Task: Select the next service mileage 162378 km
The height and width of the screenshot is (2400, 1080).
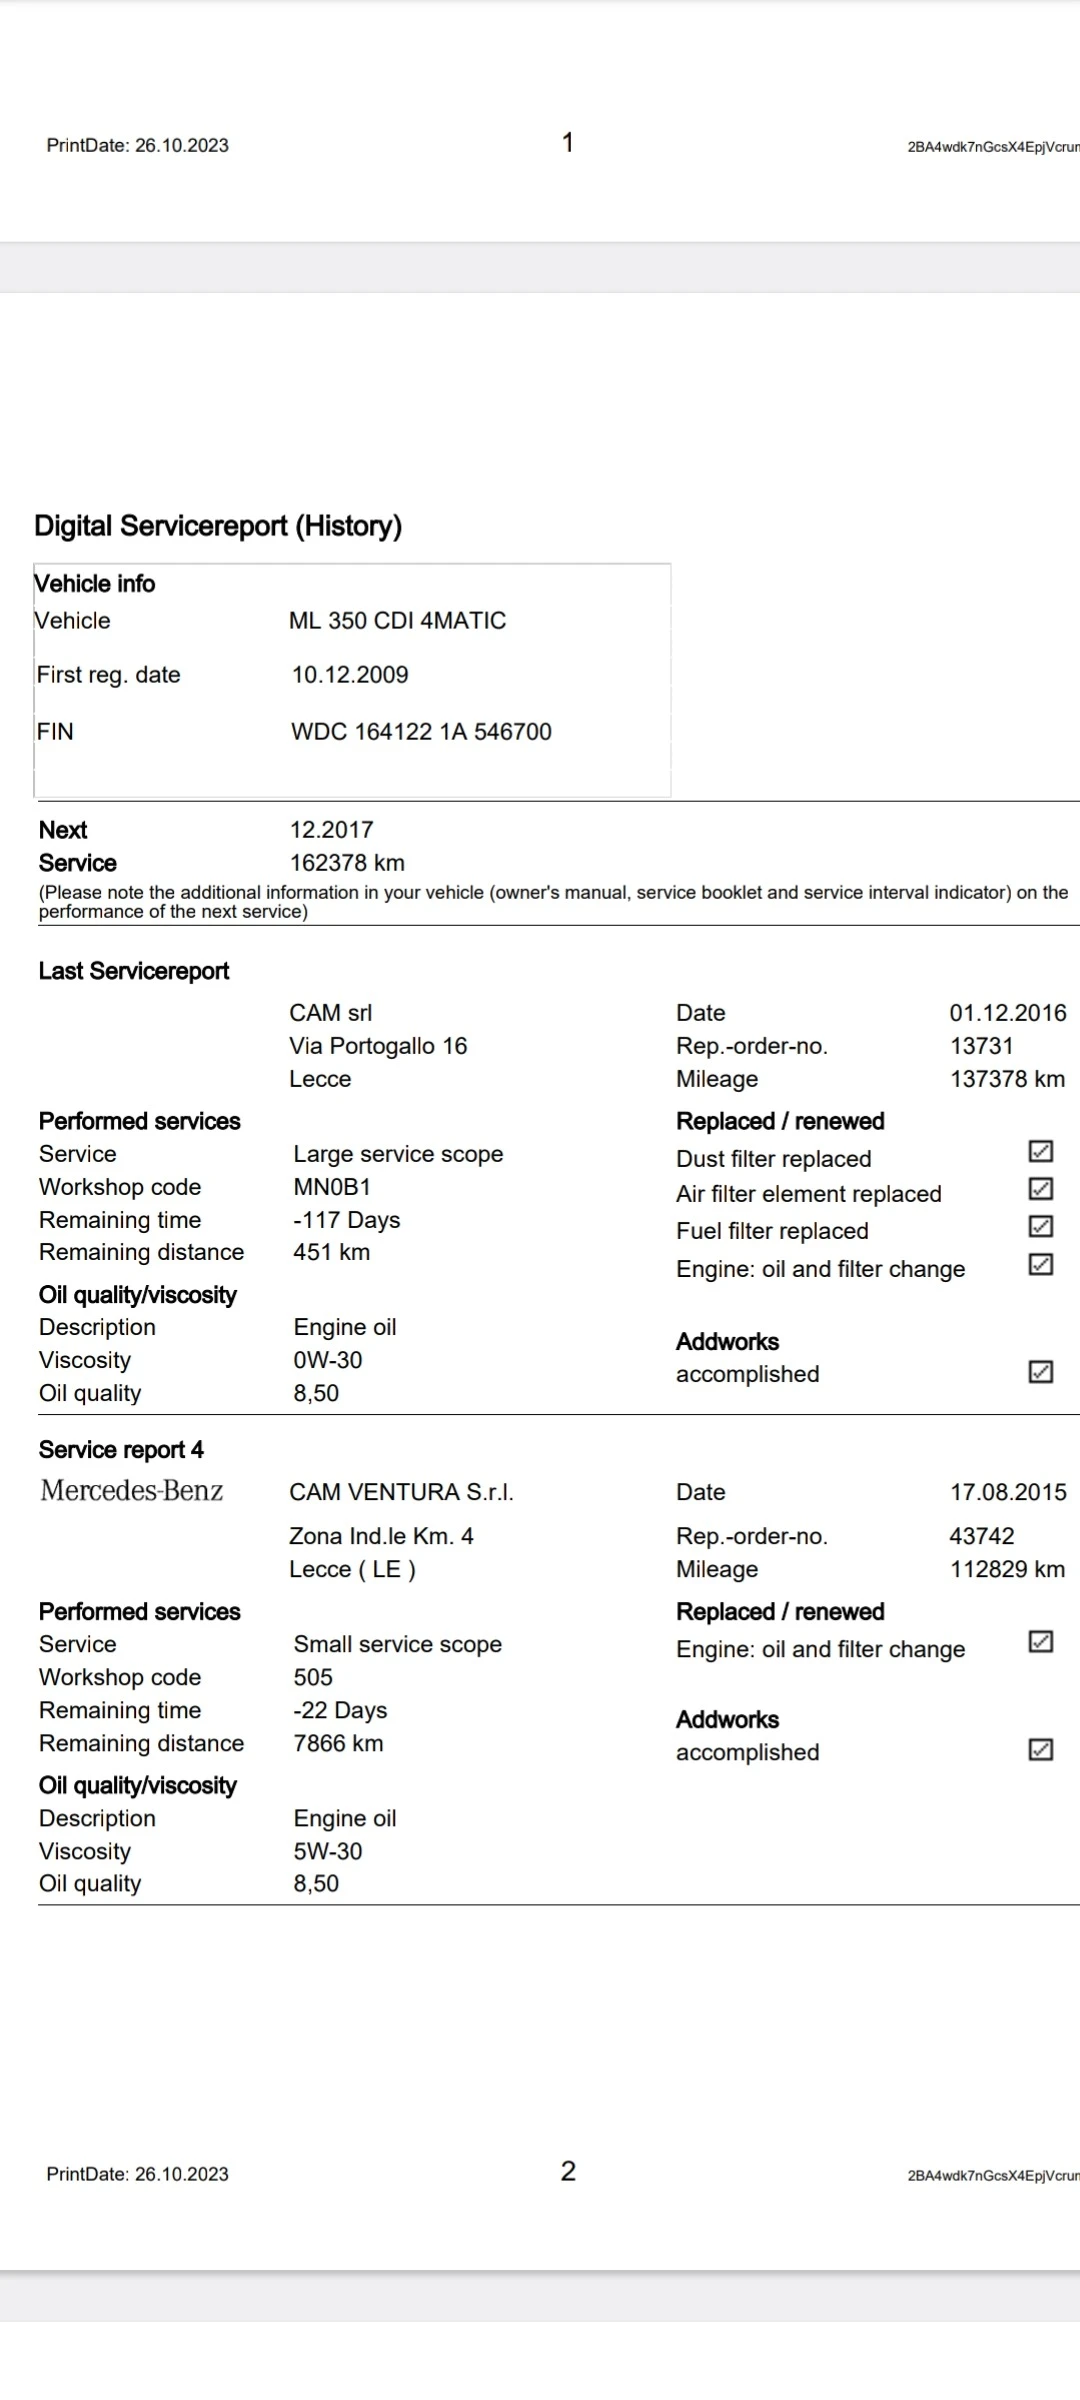Action: (x=347, y=863)
